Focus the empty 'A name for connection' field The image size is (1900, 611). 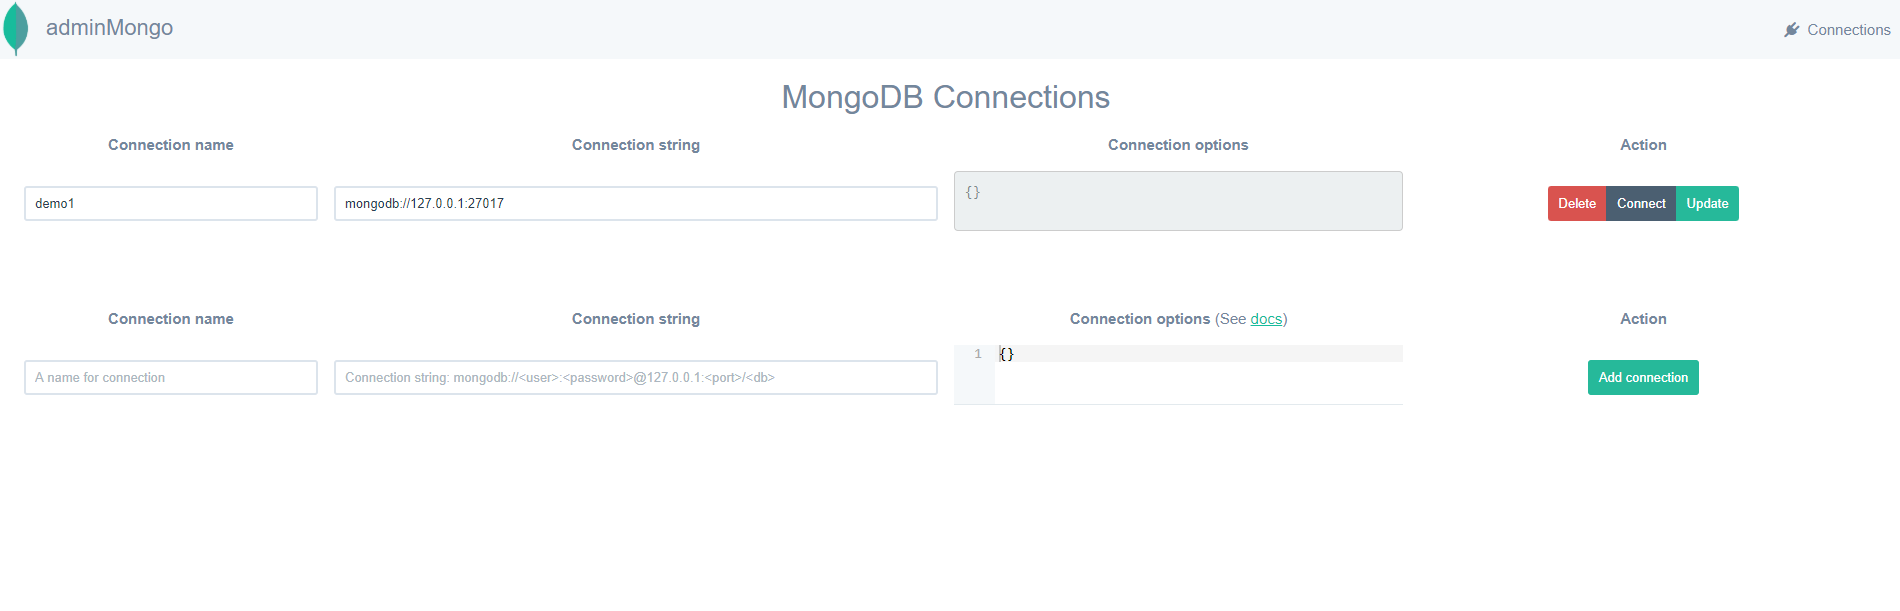[171, 378]
